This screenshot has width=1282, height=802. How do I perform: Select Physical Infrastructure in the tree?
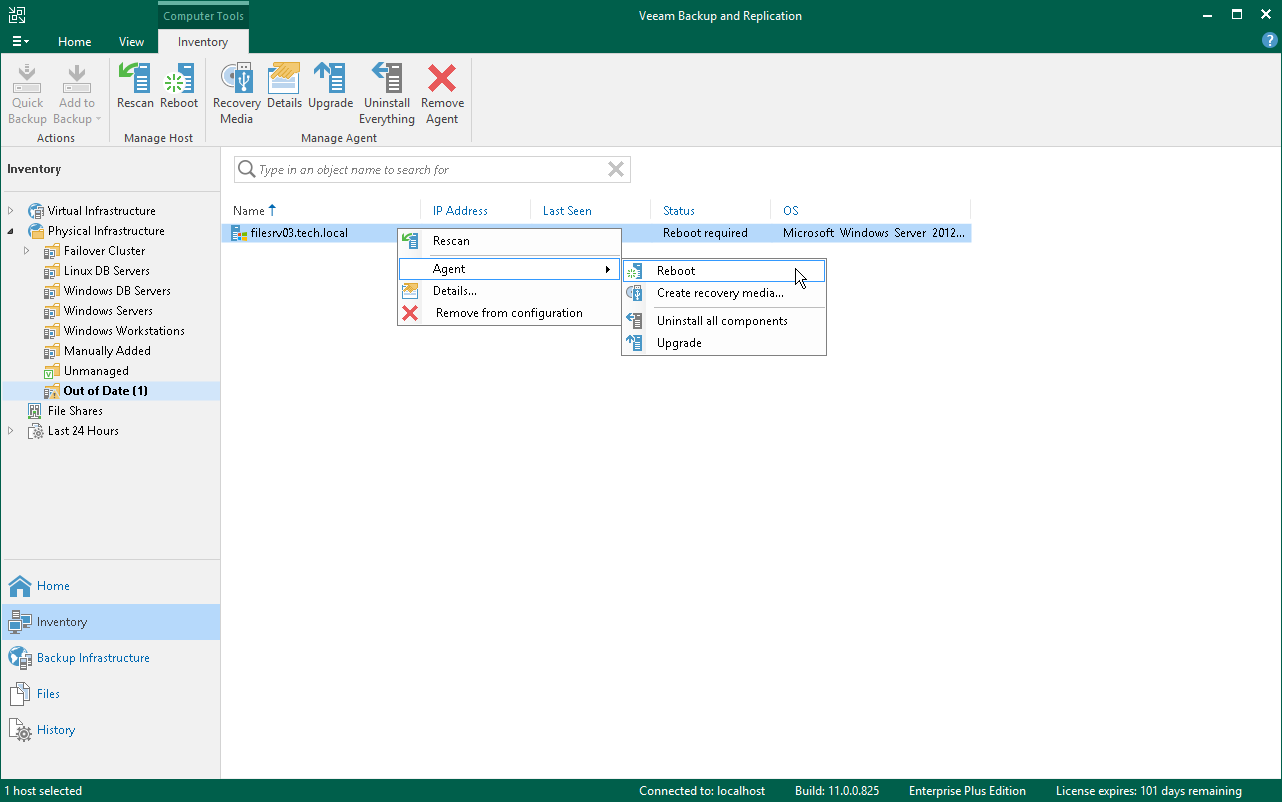click(106, 231)
